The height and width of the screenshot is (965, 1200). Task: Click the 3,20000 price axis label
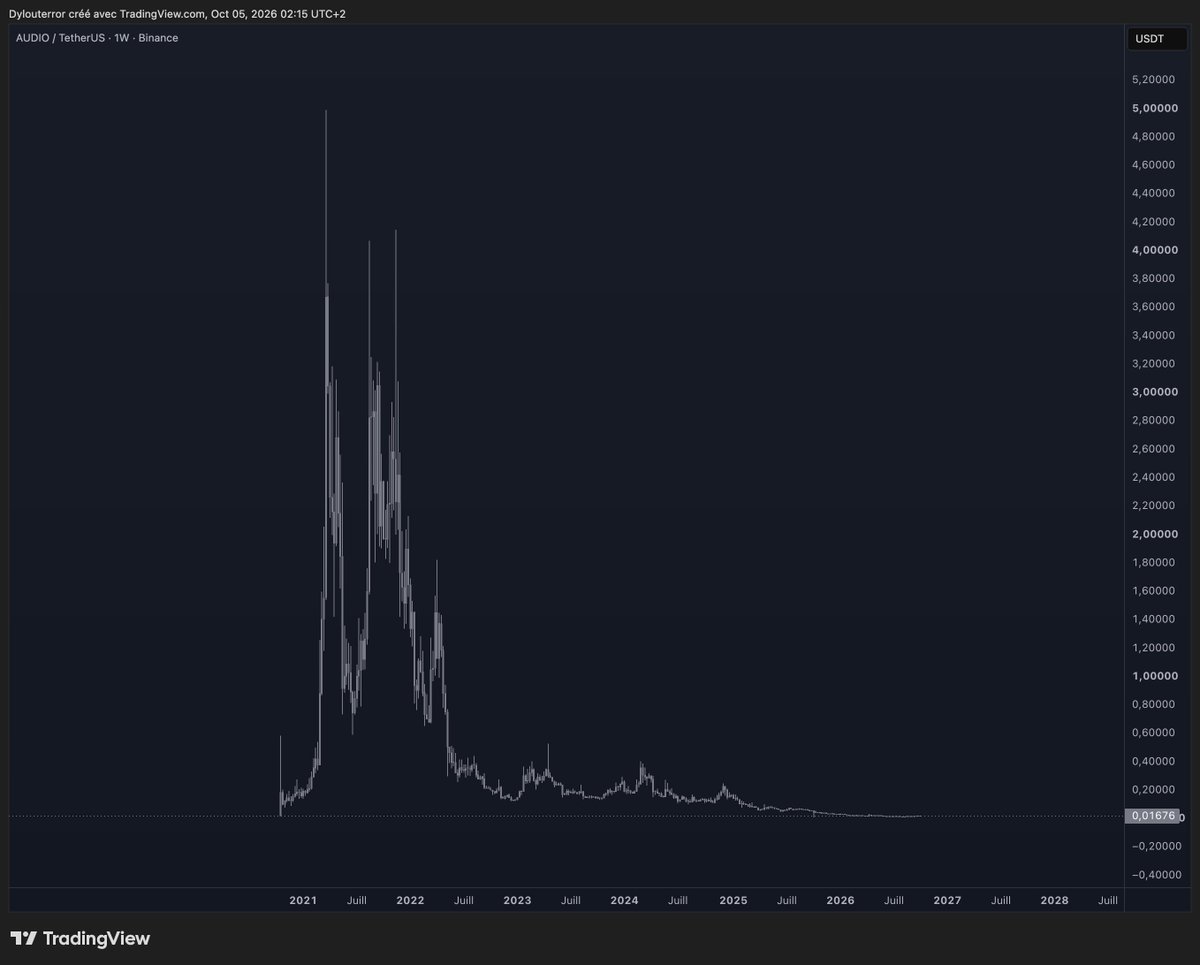[x=1155, y=363]
